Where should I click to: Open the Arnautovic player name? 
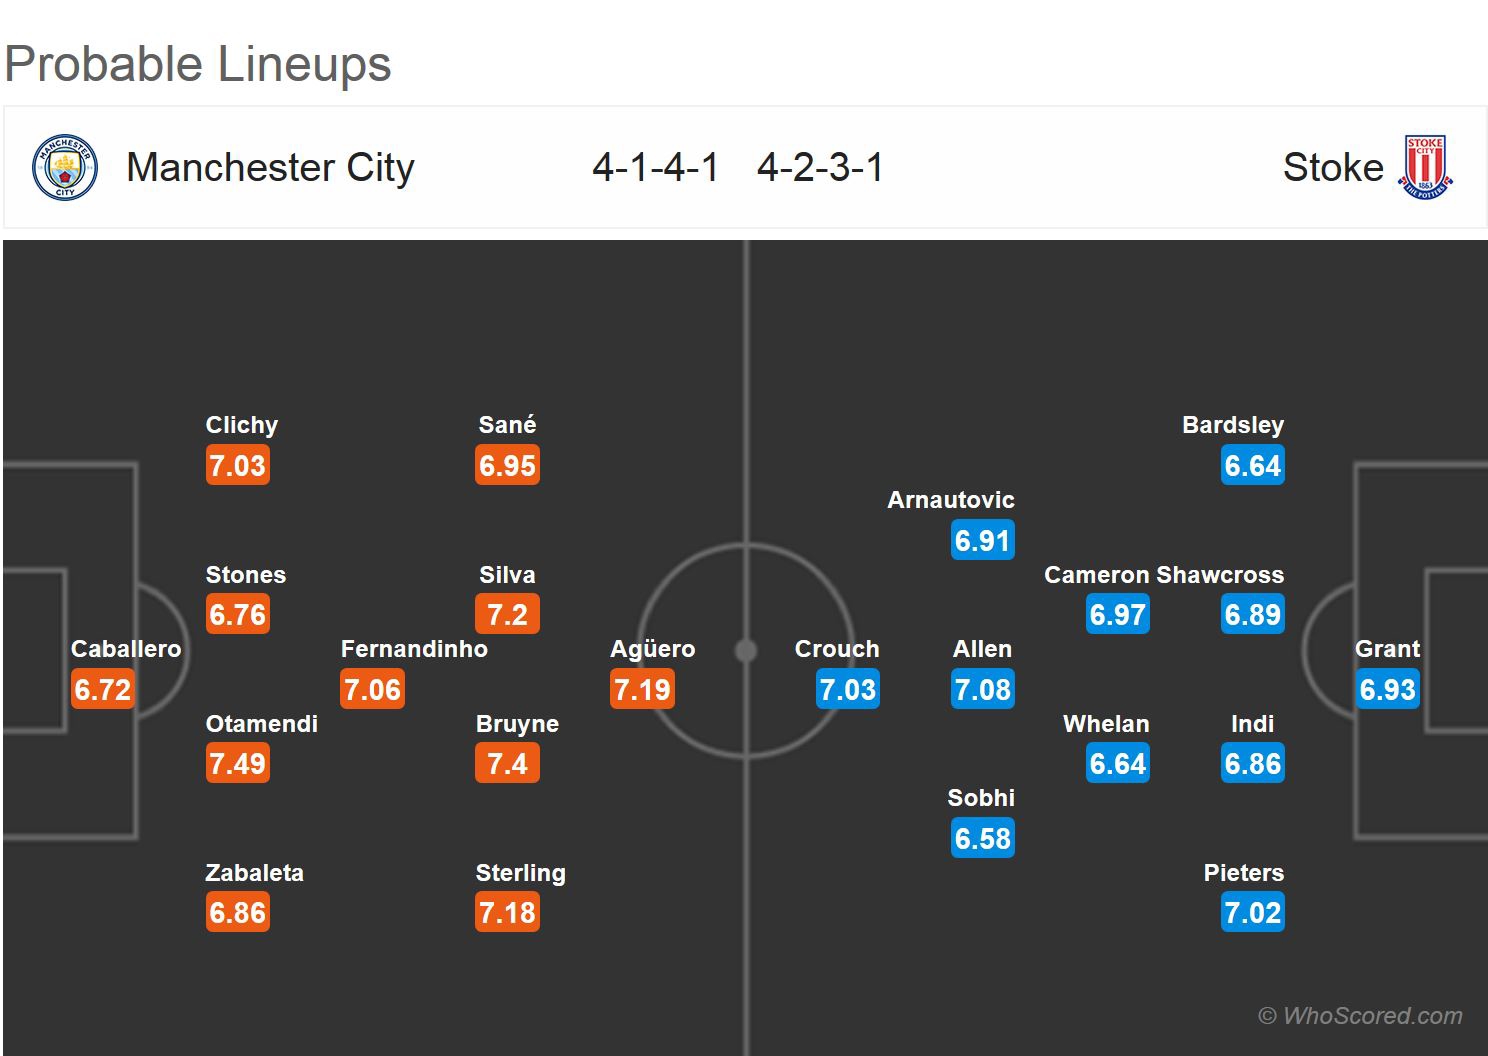coord(951,500)
